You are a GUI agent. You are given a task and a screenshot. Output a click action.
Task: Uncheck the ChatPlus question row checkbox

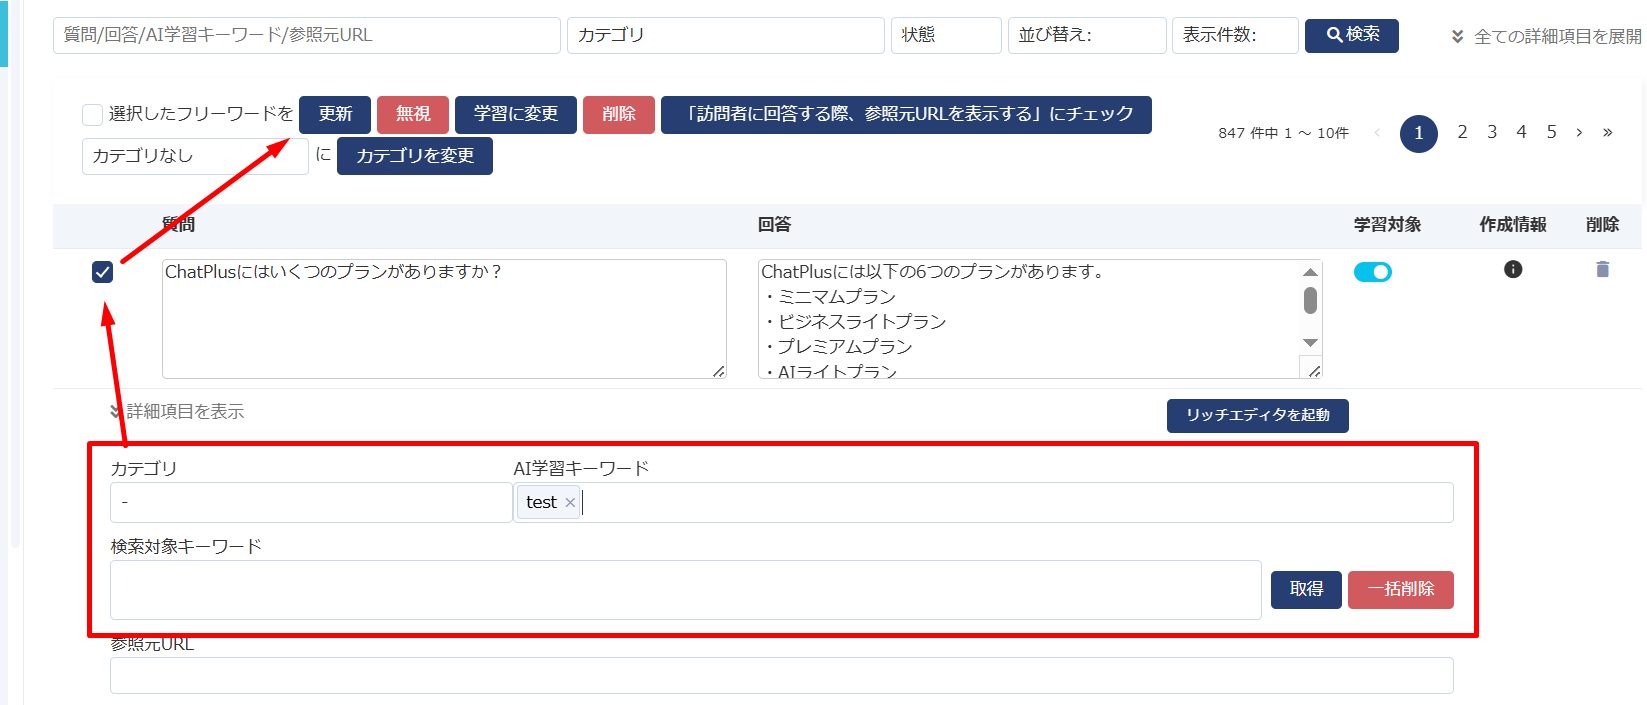coord(102,272)
